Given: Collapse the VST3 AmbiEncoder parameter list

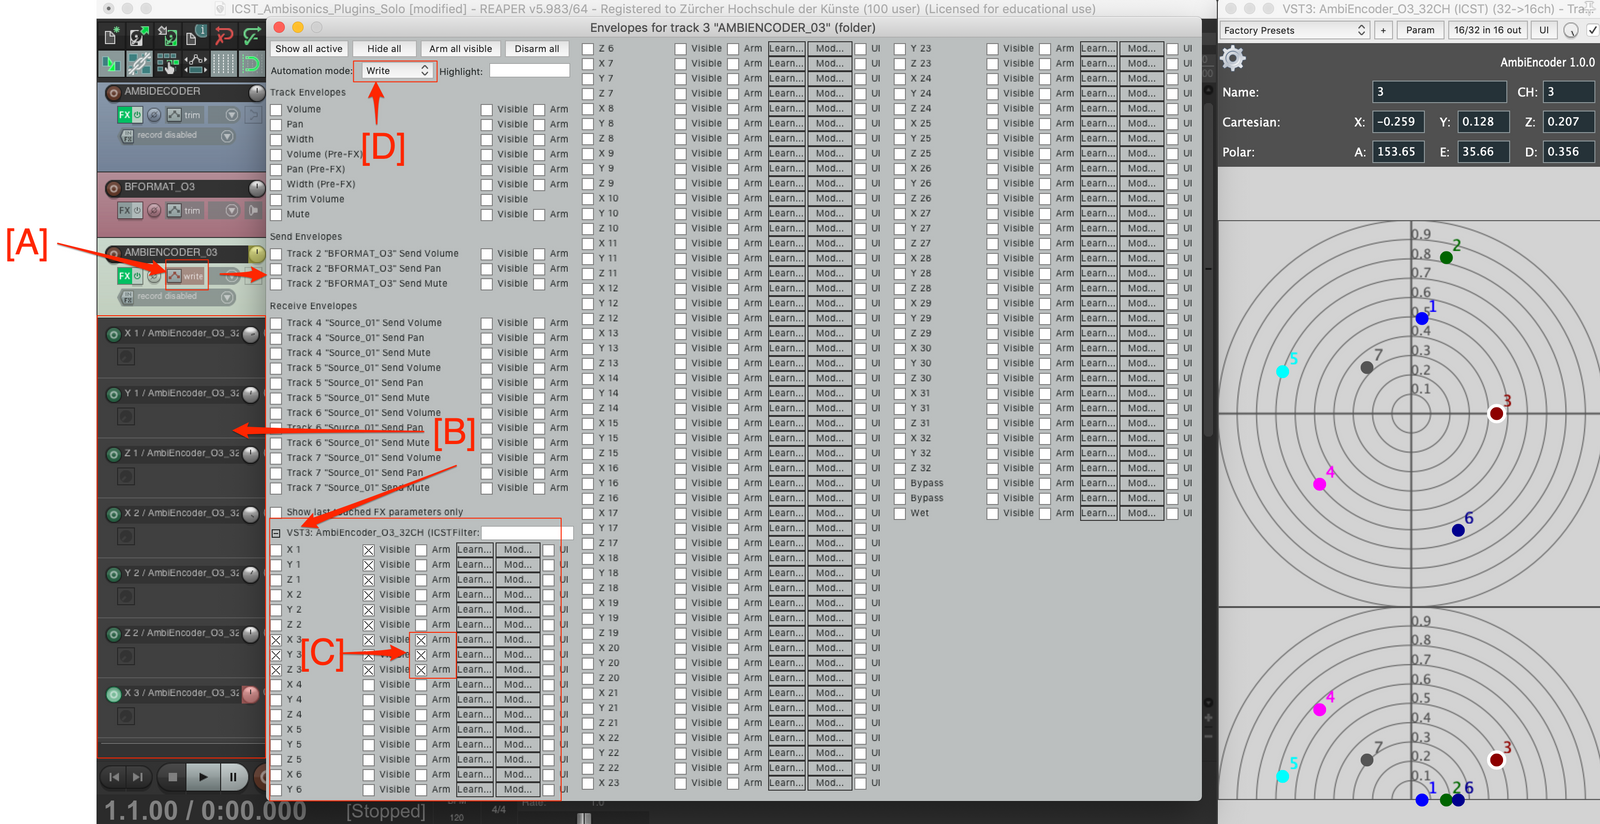Looking at the screenshot, I should click(277, 533).
